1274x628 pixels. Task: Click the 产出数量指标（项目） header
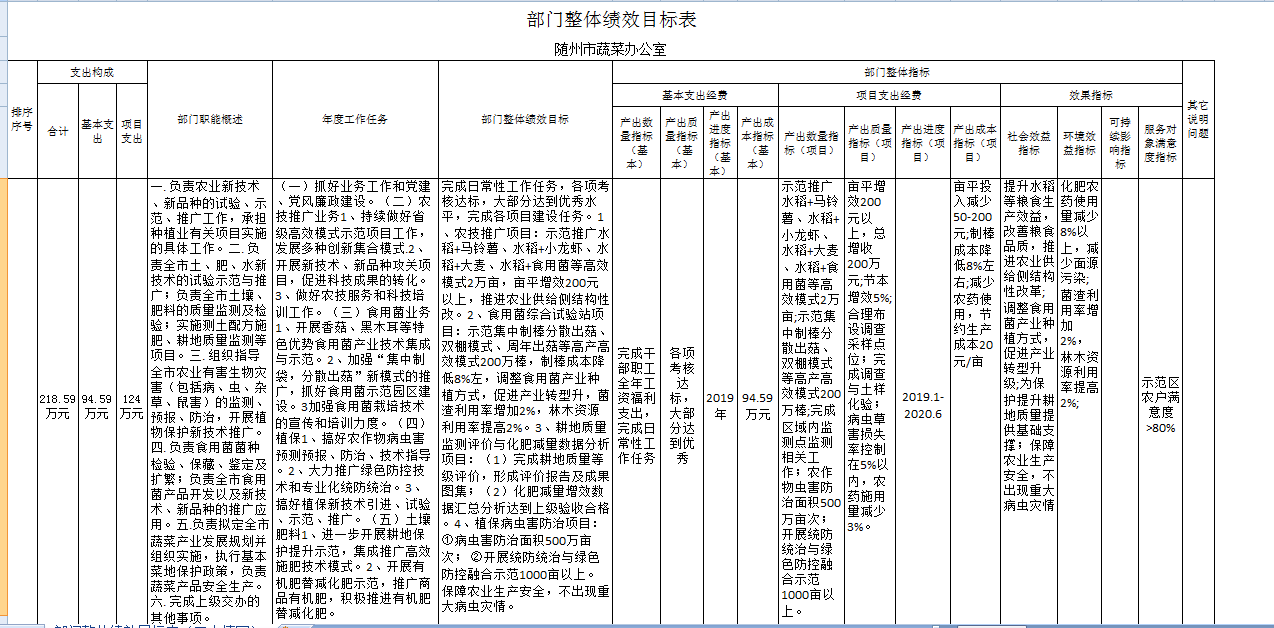pos(812,142)
